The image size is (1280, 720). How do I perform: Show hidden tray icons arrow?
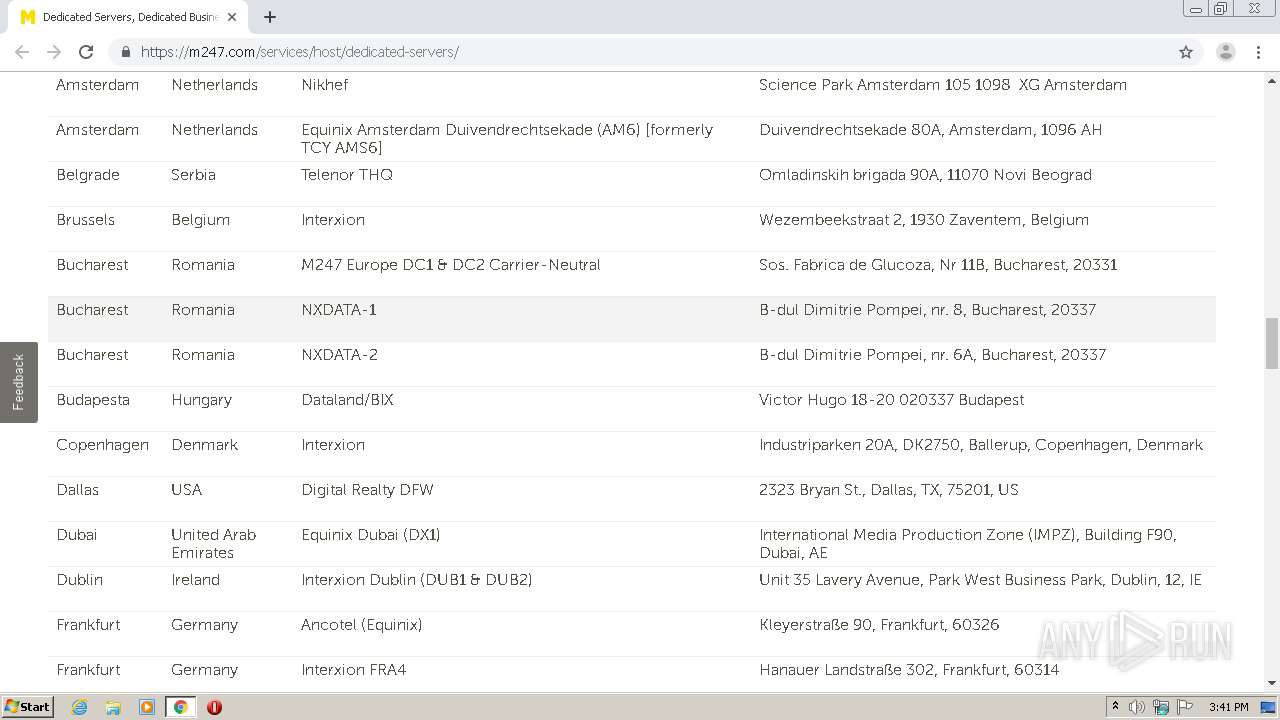(x=1115, y=707)
